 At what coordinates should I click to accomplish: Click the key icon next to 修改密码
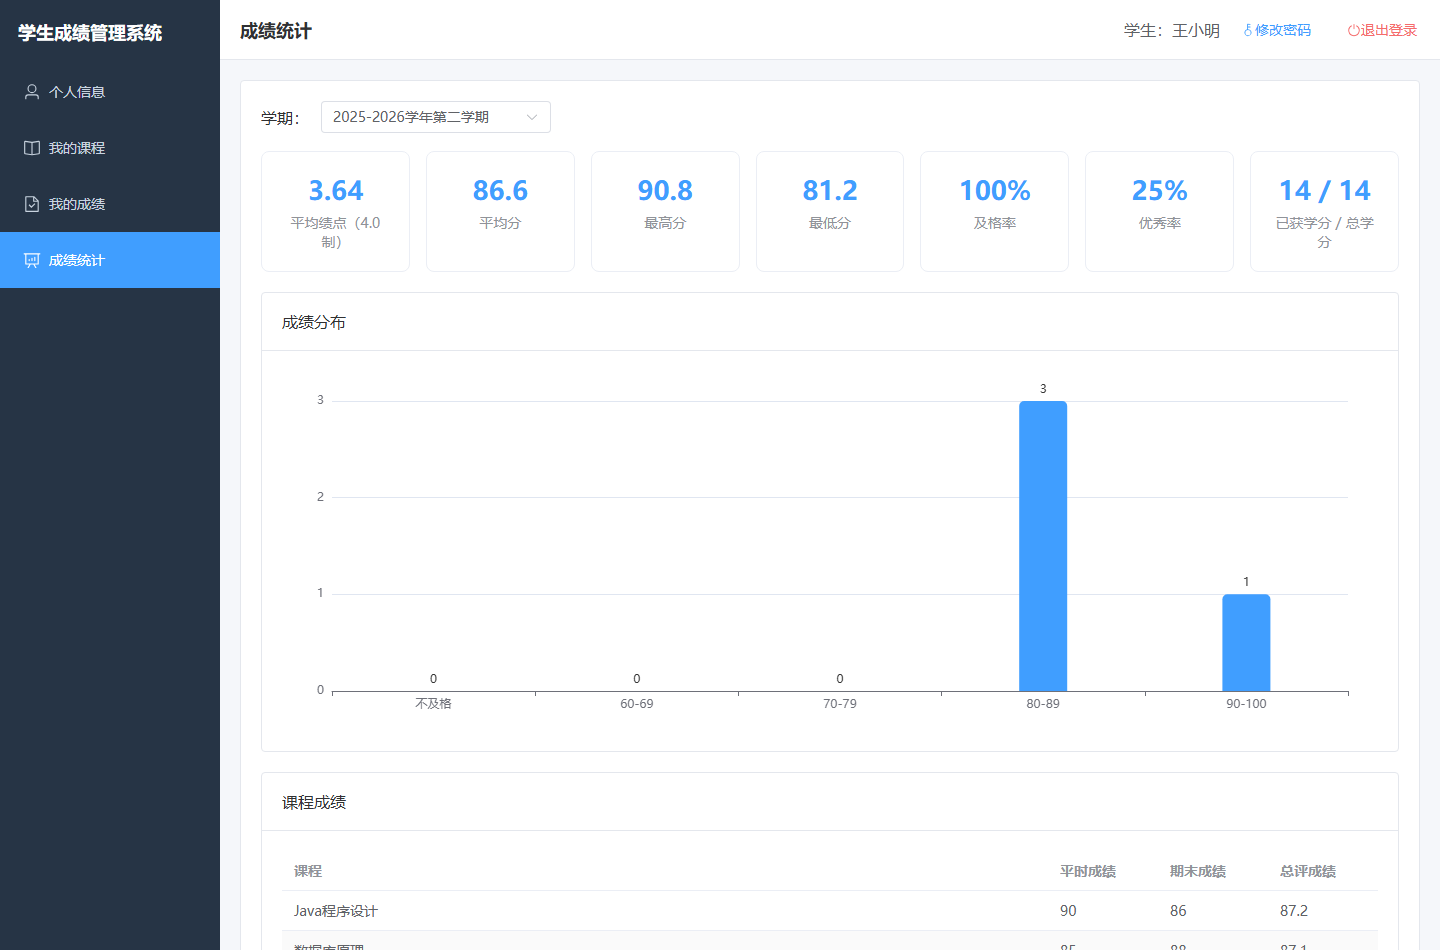(x=1248, y=31)
